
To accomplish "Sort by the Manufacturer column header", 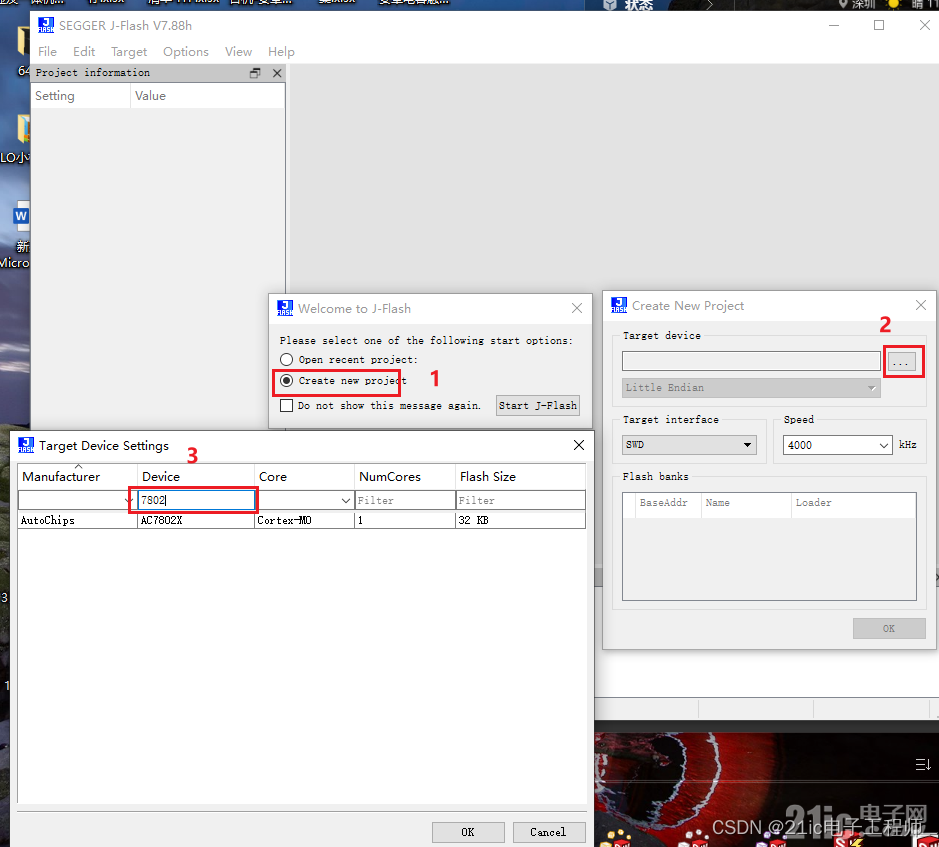I will (77, 477).
